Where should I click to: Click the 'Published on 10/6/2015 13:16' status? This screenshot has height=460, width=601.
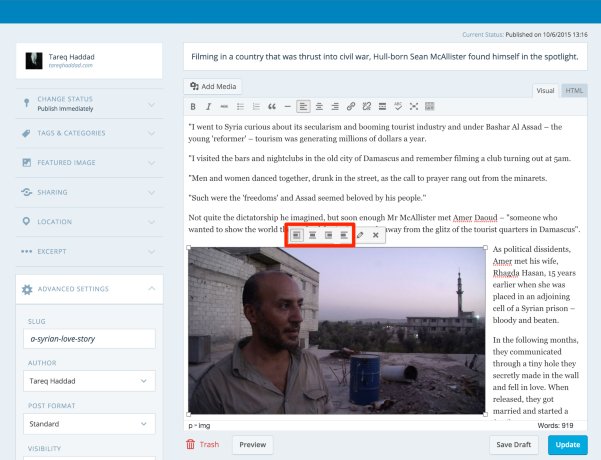546,34
